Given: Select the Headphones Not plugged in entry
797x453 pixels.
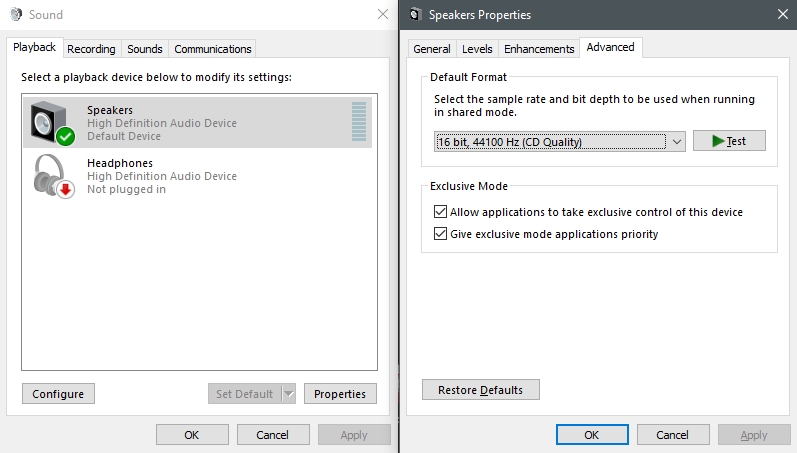Looking at the screenshot, I should coord(197,176).
